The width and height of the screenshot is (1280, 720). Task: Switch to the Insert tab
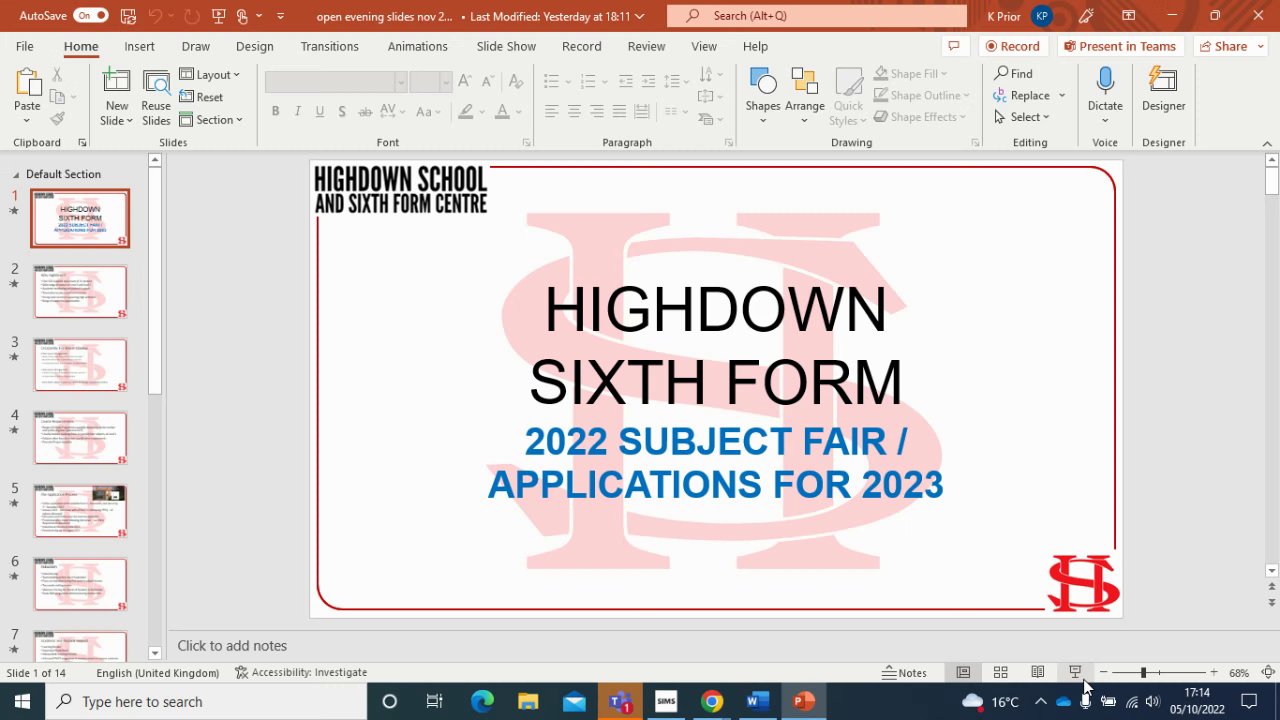pos(139,46)
